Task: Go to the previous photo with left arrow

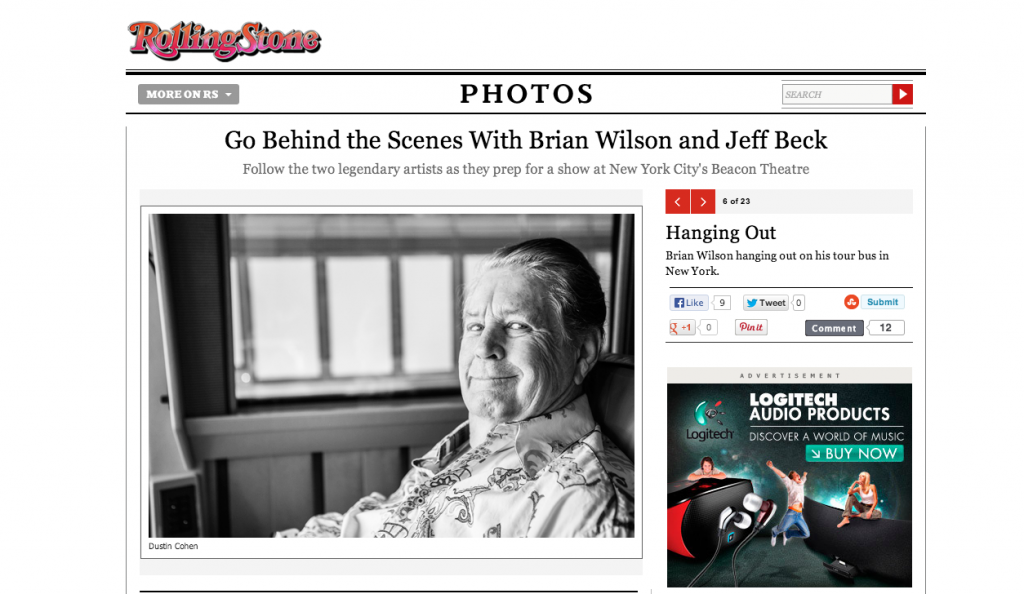Action: click(678, 202)
